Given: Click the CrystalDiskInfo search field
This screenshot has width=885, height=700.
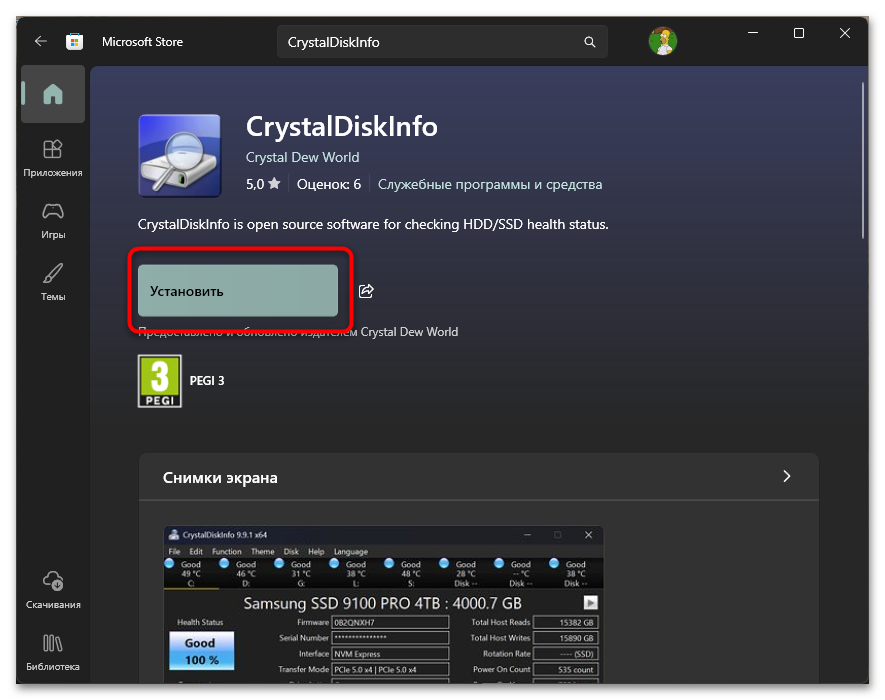Looking at the screenshot, I should [x=442, y=42].
